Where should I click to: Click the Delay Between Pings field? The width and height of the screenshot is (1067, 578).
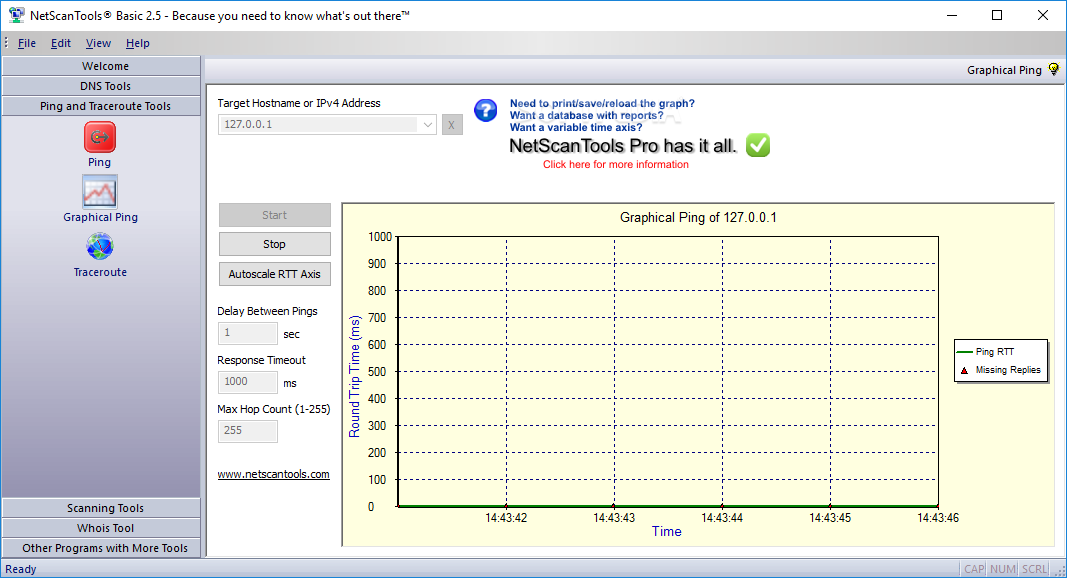(248, 333)
